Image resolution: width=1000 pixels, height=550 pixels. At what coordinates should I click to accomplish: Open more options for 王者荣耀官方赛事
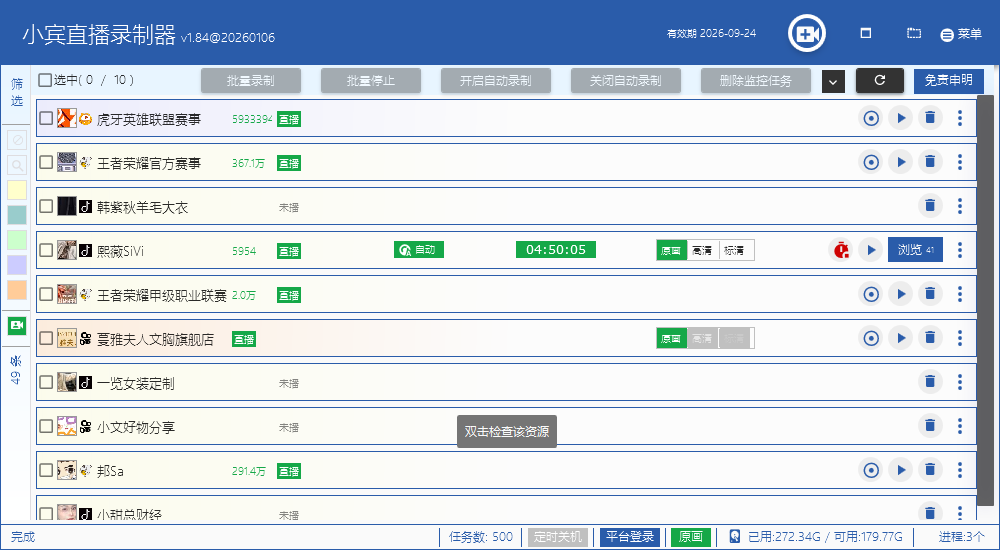tap(960, 162)
